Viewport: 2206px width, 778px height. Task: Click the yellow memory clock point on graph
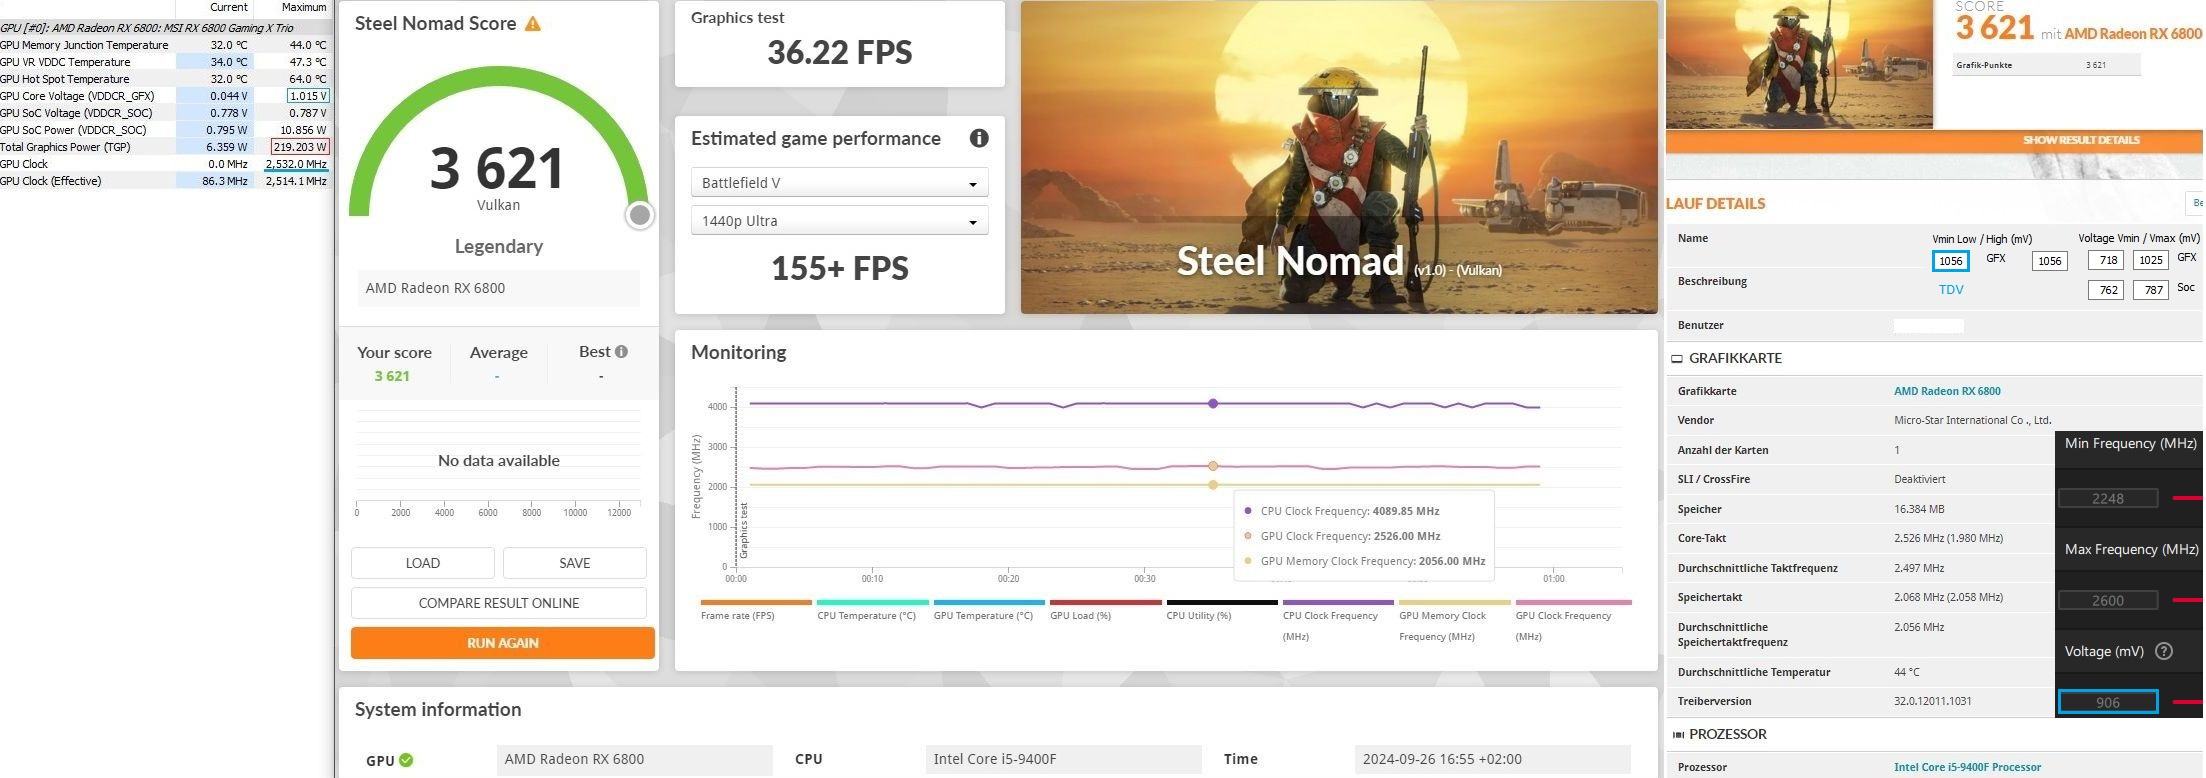[1213, 485]
